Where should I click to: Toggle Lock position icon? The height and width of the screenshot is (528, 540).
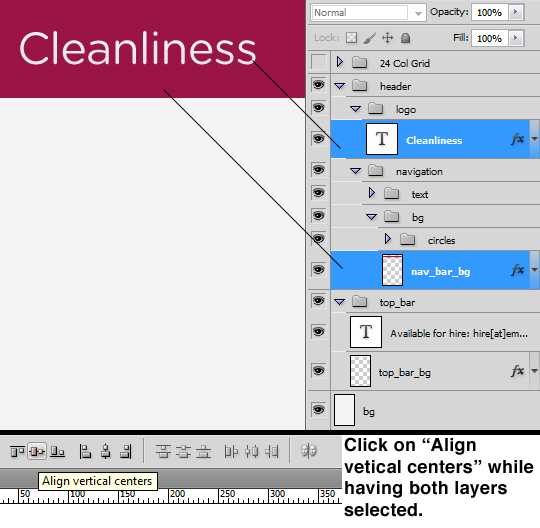click(387, 38)
